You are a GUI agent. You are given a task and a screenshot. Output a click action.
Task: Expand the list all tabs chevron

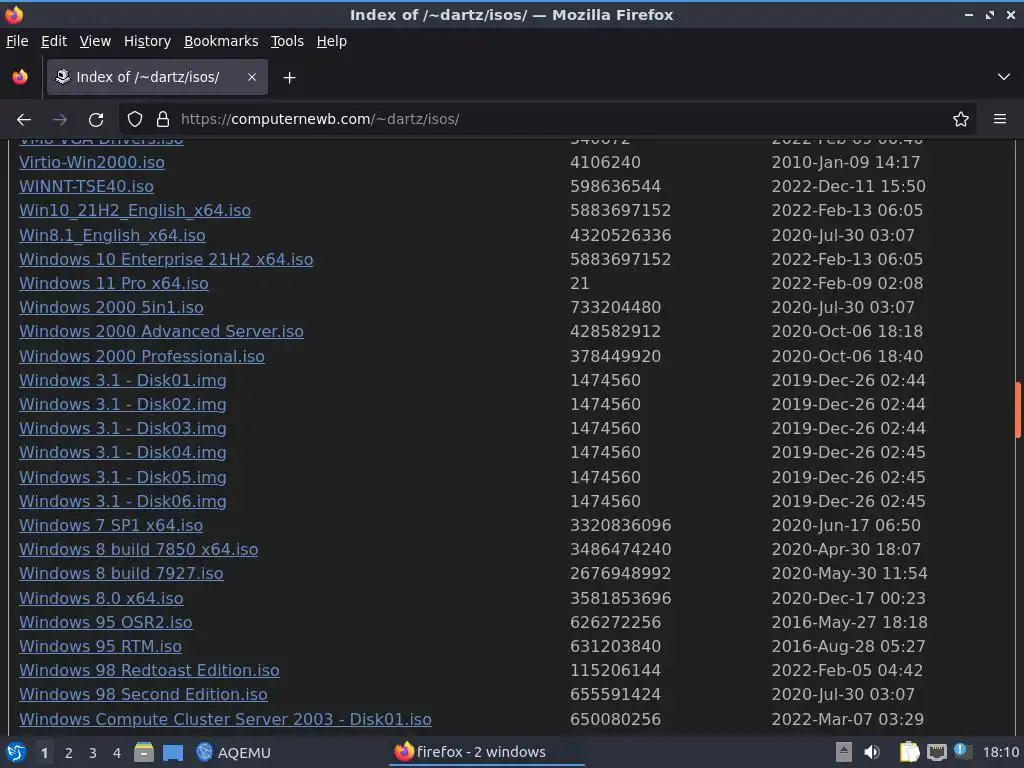click(x=1004, y=77)
